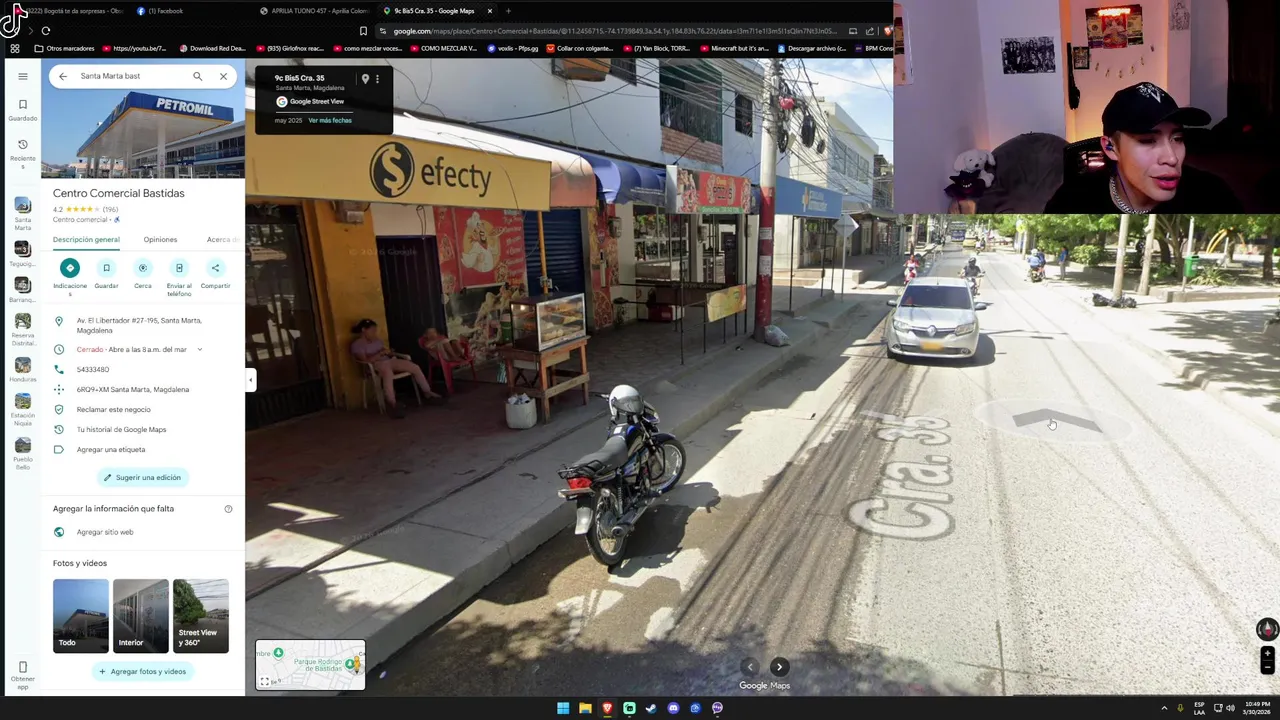Open File Explorer from taskbar
Viewport: 1280px width, 720px height.
pyautogui.click(x=585, y=708)
